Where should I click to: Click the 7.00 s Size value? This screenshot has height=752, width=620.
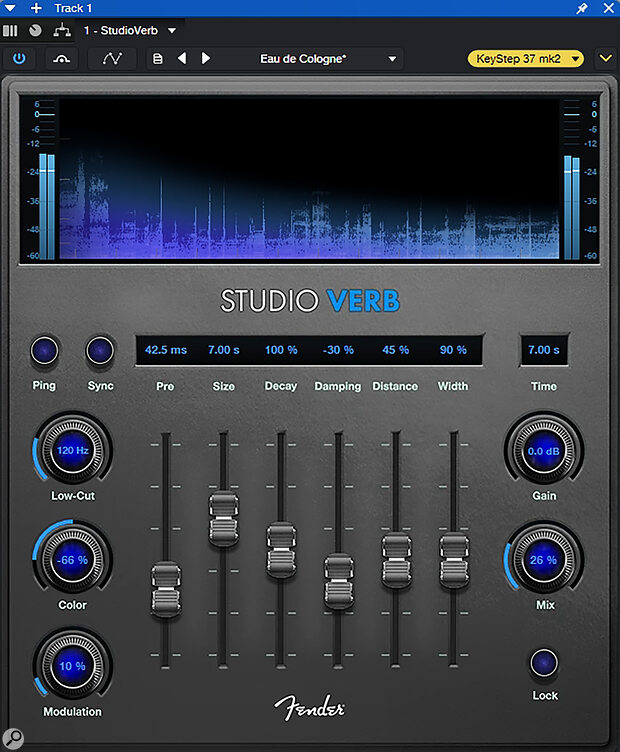223,350
